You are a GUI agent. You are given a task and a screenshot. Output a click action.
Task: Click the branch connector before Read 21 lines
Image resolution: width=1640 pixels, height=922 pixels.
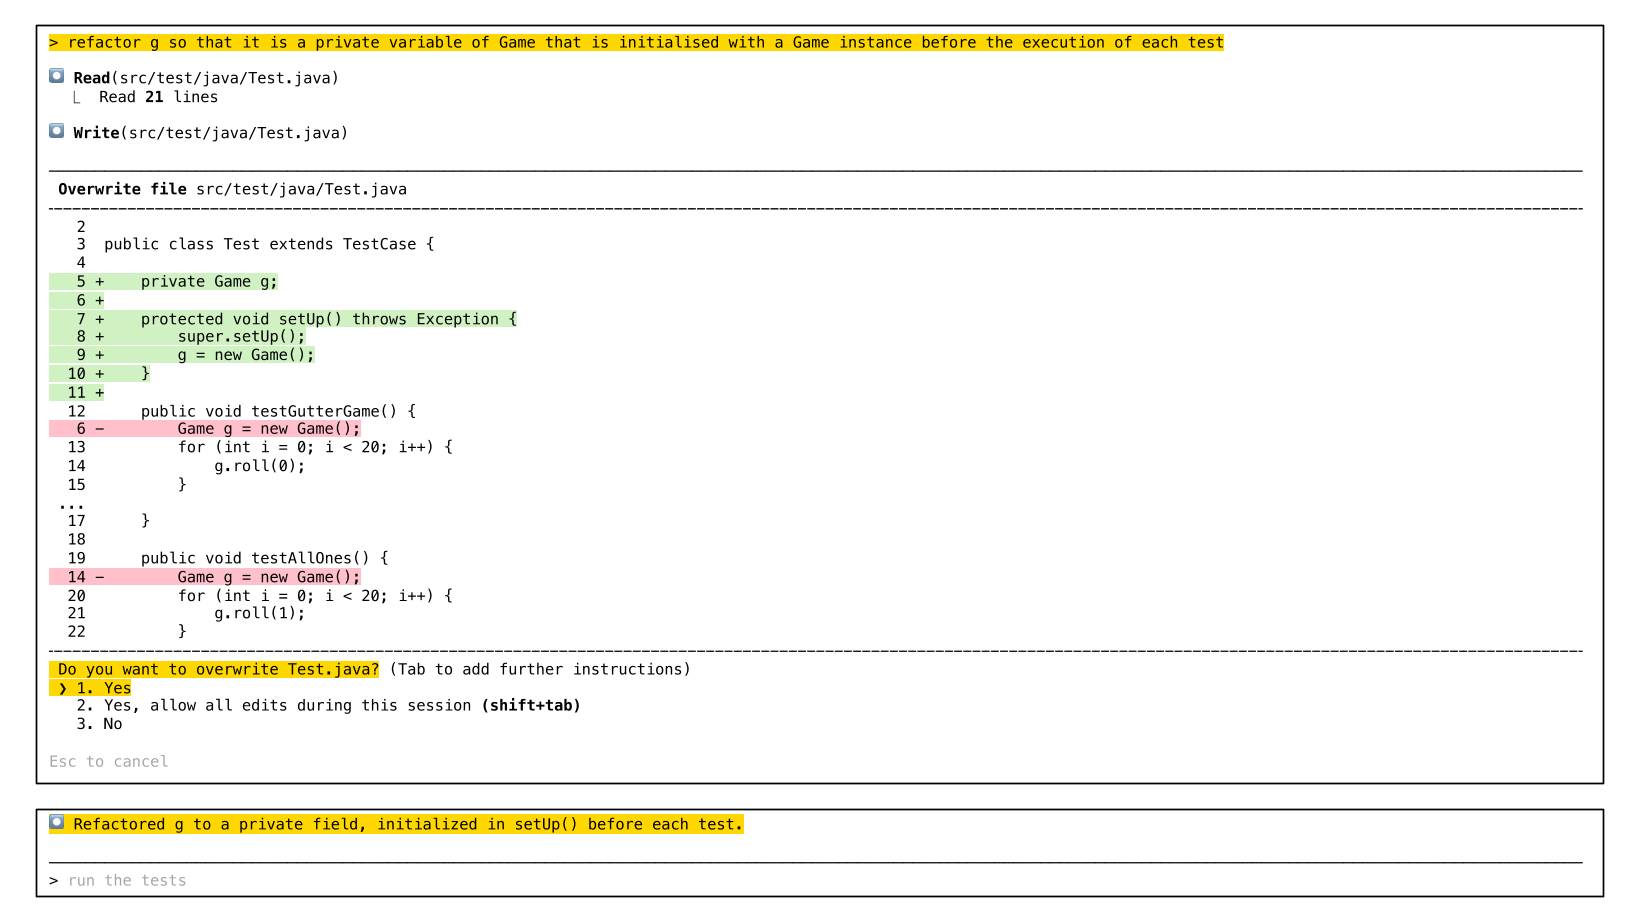77,98
